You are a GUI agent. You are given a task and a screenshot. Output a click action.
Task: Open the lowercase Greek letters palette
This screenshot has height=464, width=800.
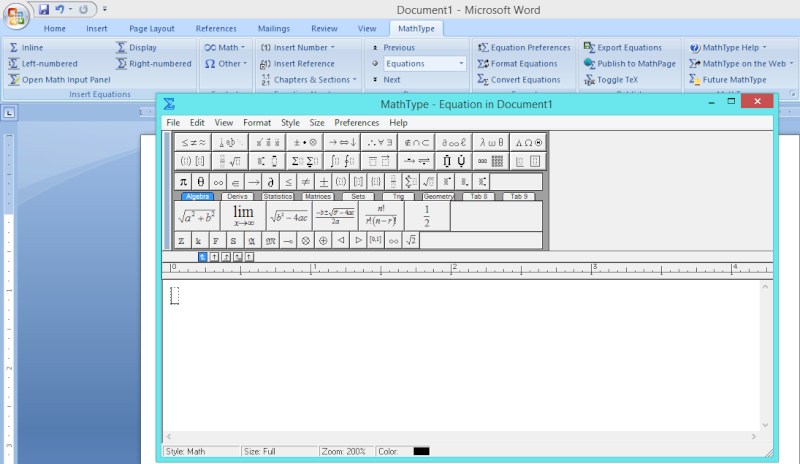click(491, 142)
